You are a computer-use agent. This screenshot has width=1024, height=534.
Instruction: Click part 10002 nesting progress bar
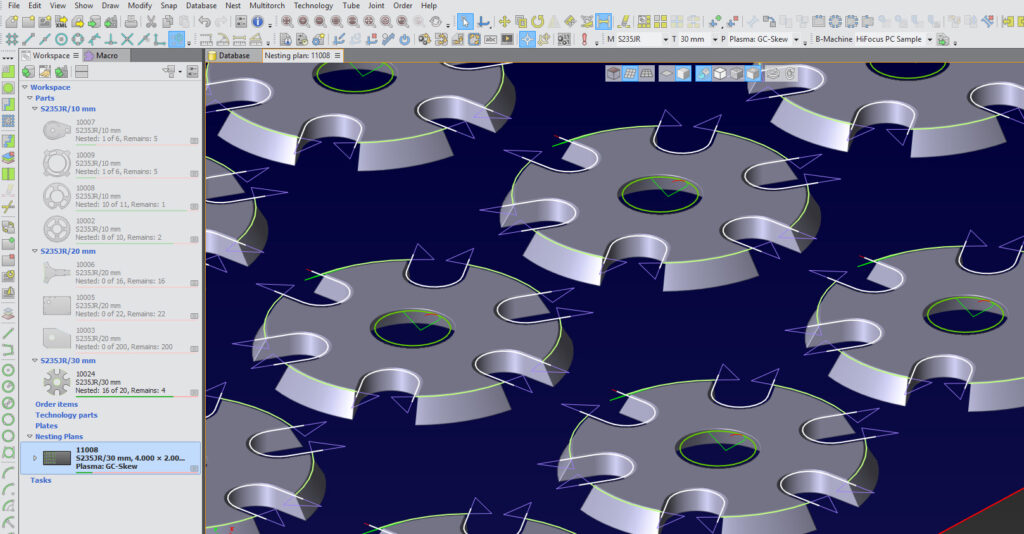pos(136,243)
